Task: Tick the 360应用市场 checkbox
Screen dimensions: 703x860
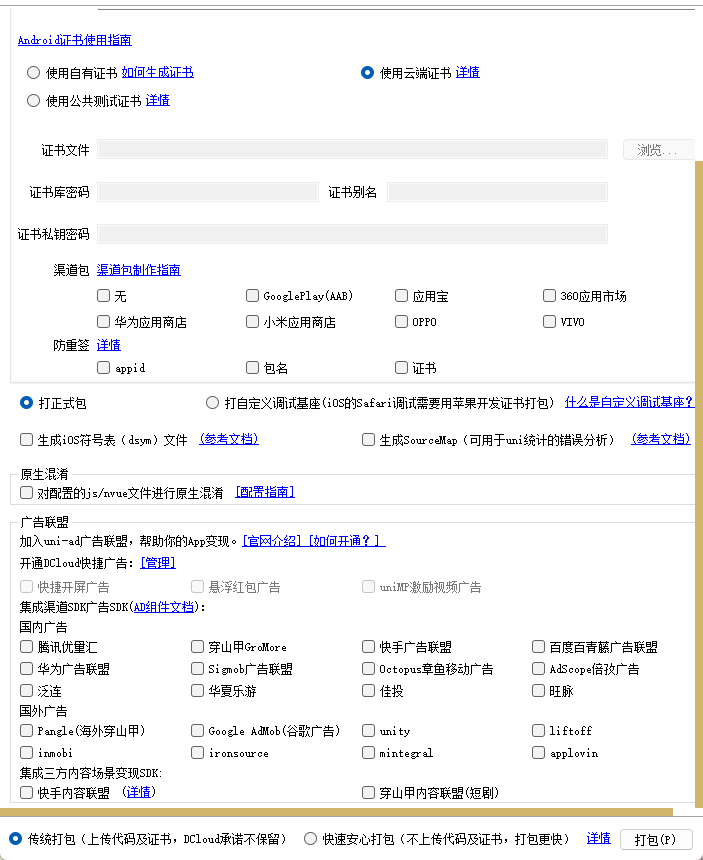Action: coord(549,296)
